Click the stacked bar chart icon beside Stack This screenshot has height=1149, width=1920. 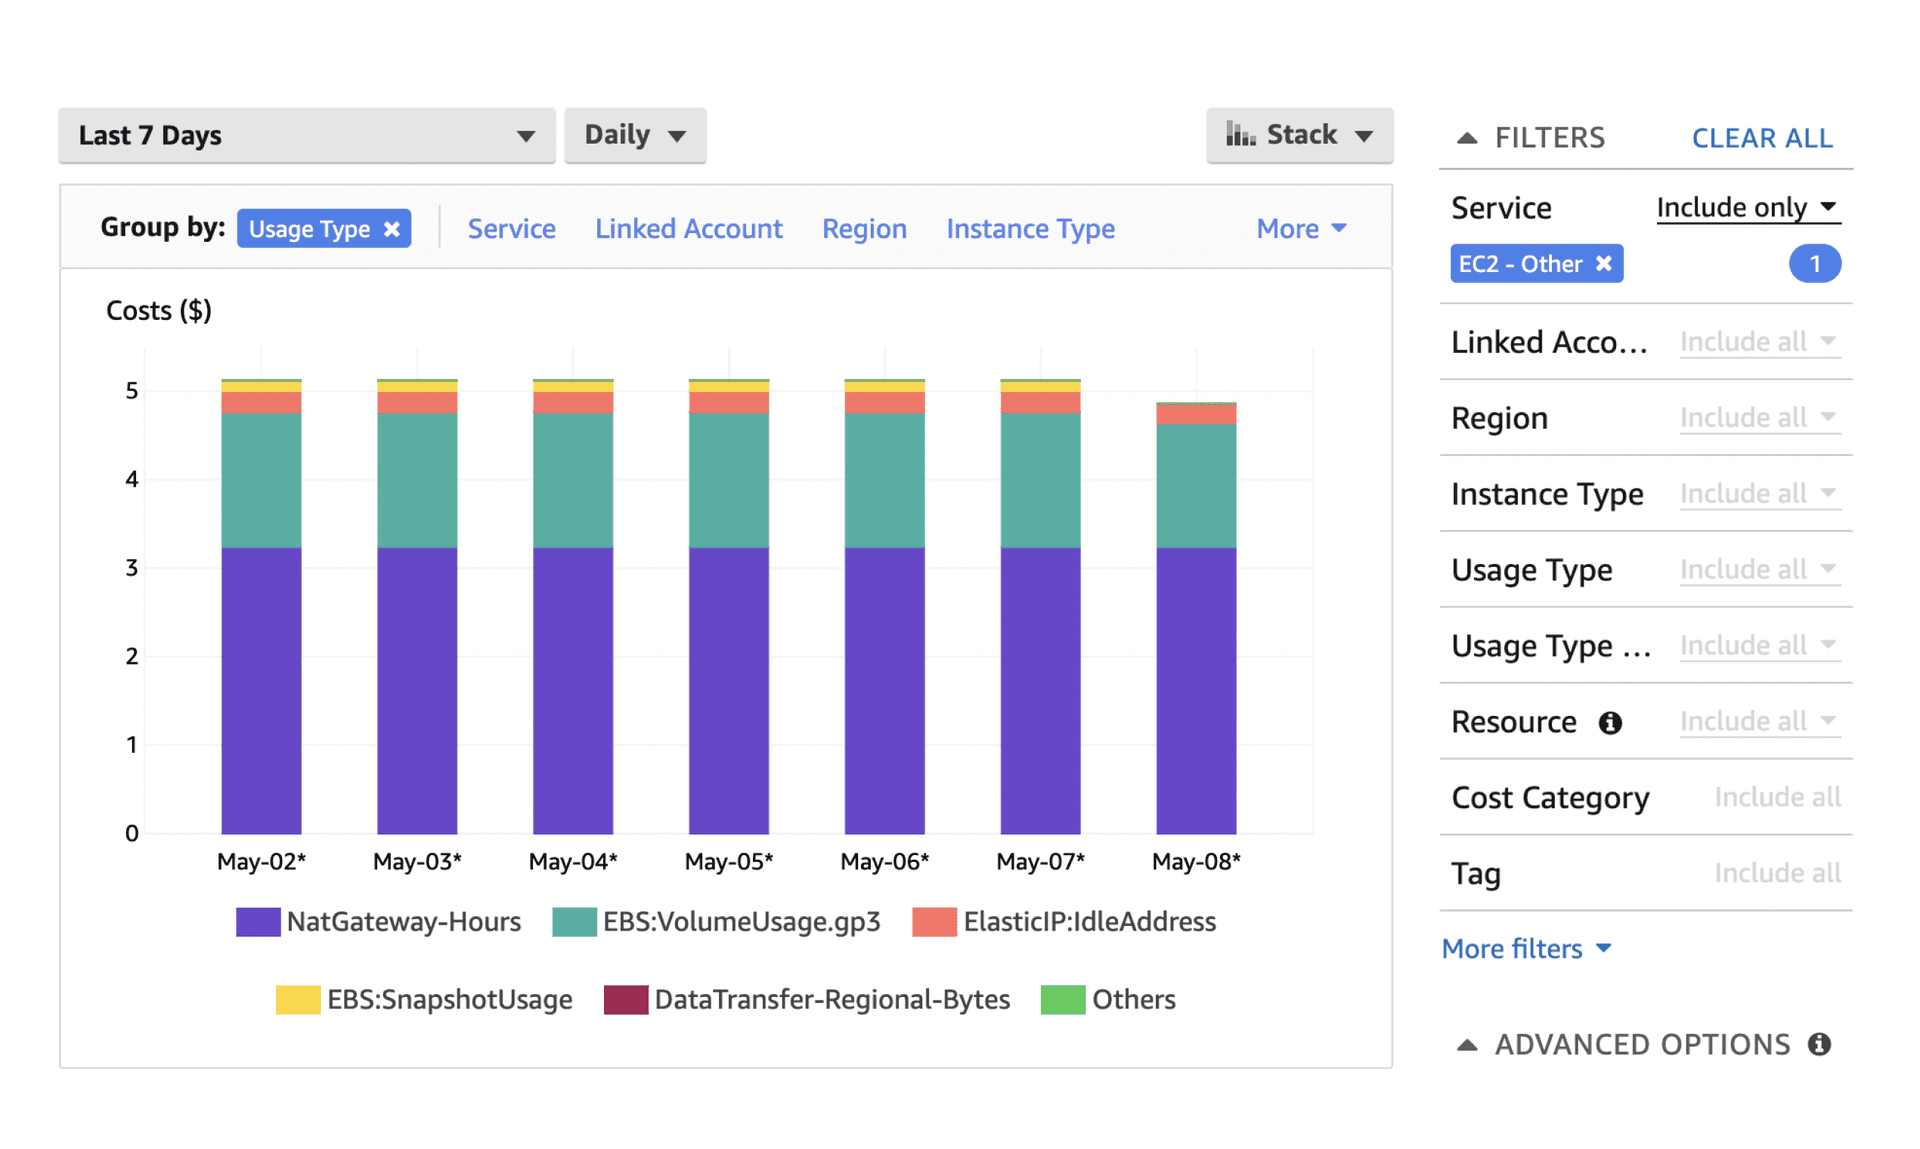tap(1240, 133)
